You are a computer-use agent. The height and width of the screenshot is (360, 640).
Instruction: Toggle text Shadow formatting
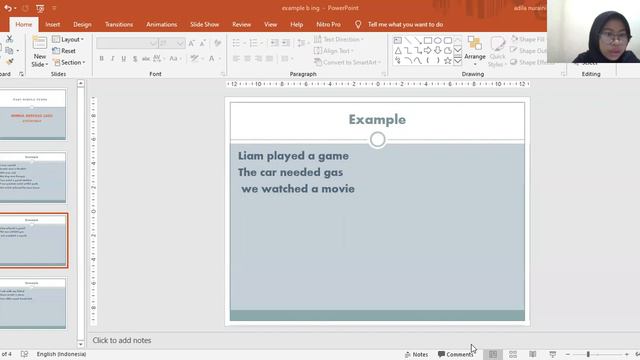point(135,59)
